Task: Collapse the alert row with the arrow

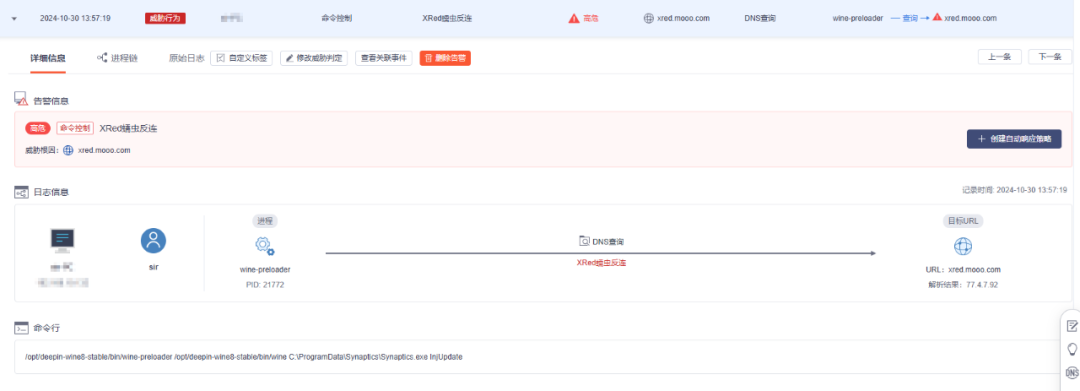Action: pyautogui.click(x=14, y=19)
